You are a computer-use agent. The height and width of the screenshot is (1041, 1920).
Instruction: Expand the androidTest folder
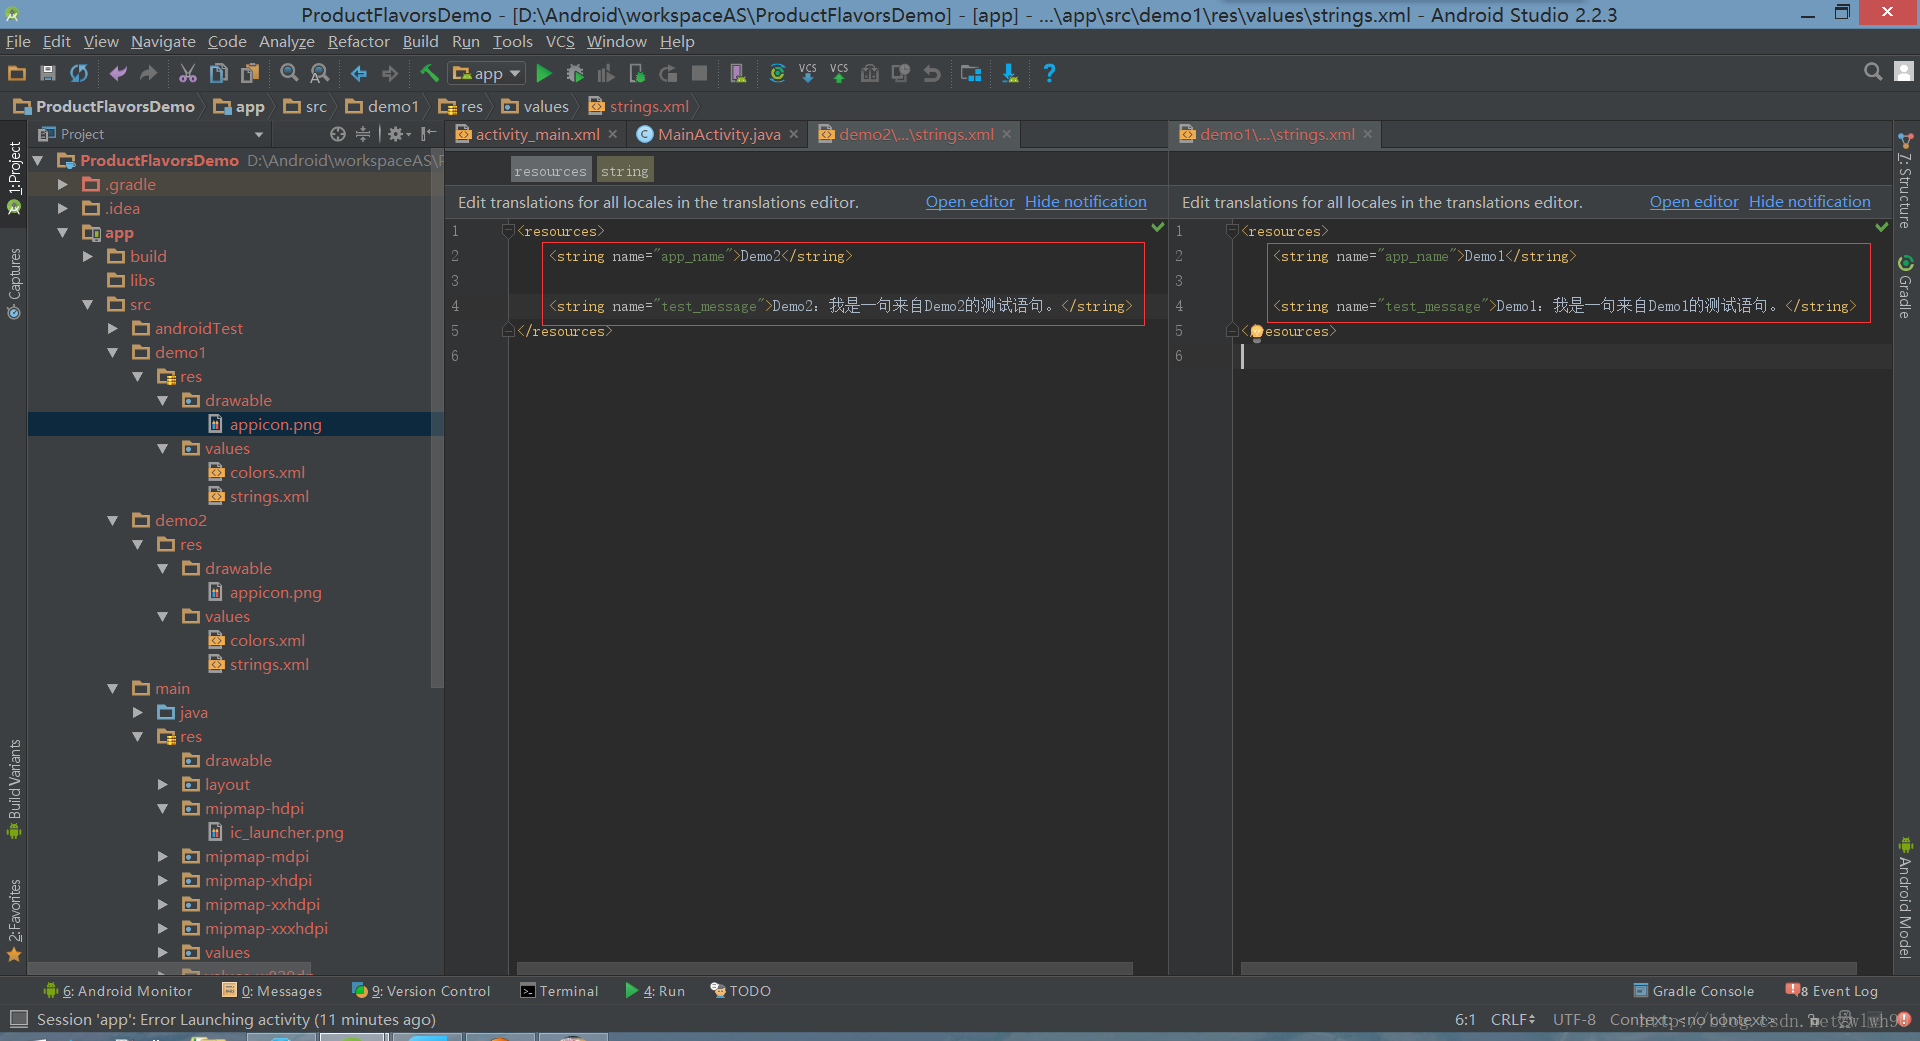(113, 328)
